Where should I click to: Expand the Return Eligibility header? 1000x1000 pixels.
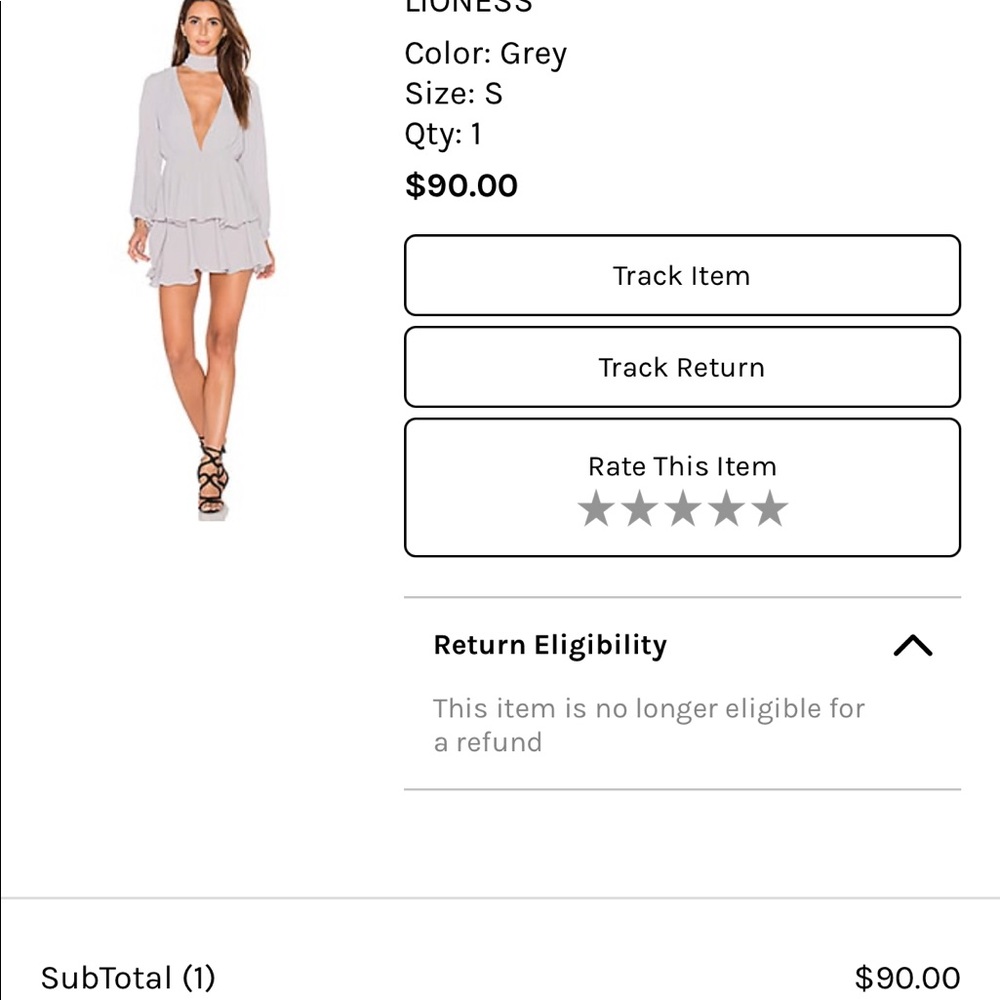pos(550,646)
